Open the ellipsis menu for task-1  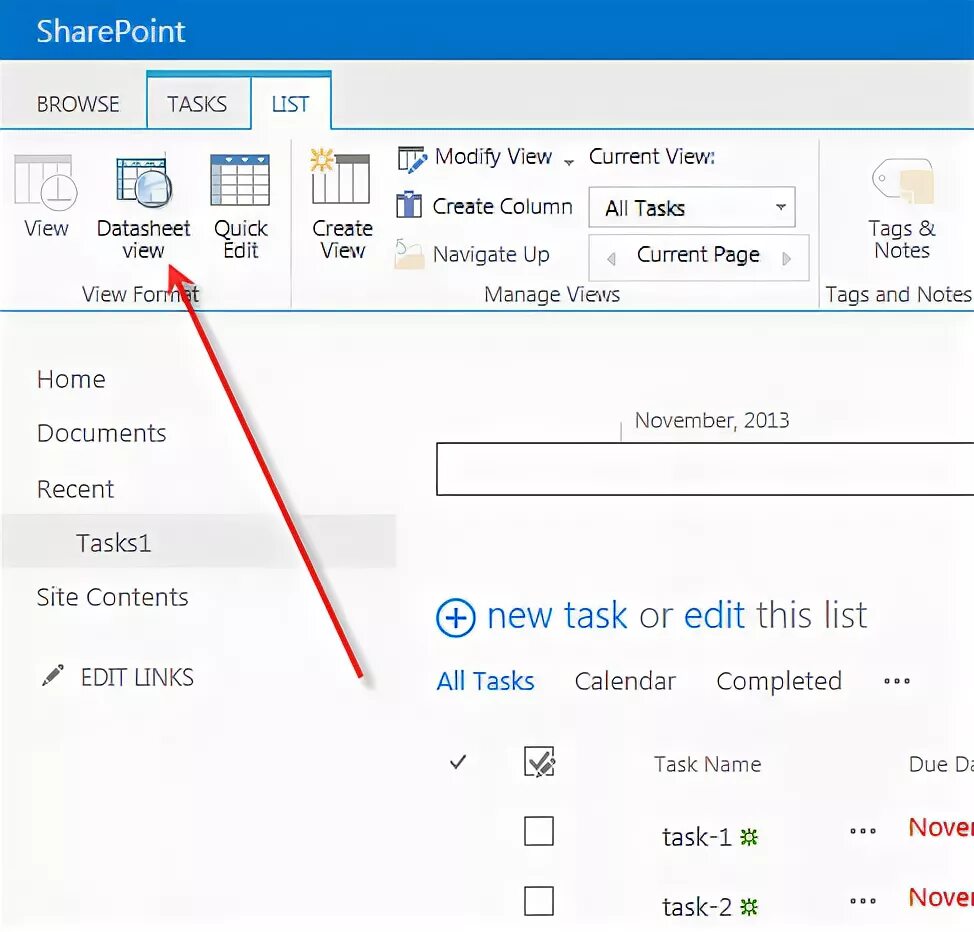click(x=863, y=831)
